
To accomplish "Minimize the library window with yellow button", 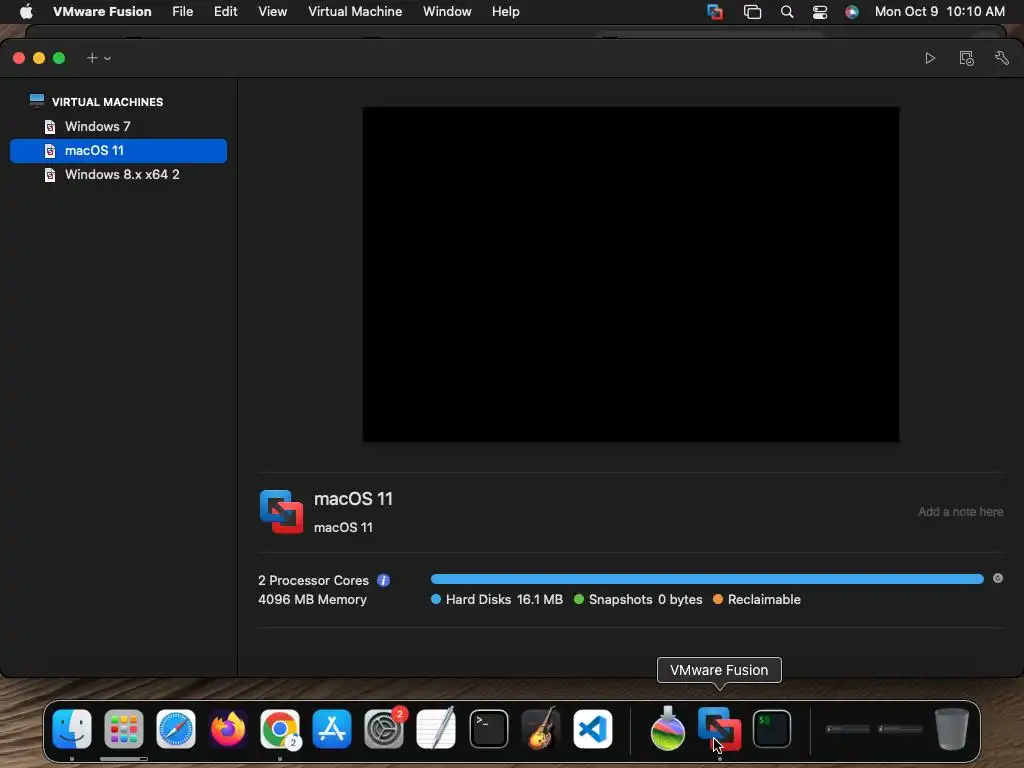I will pos(39,58).
